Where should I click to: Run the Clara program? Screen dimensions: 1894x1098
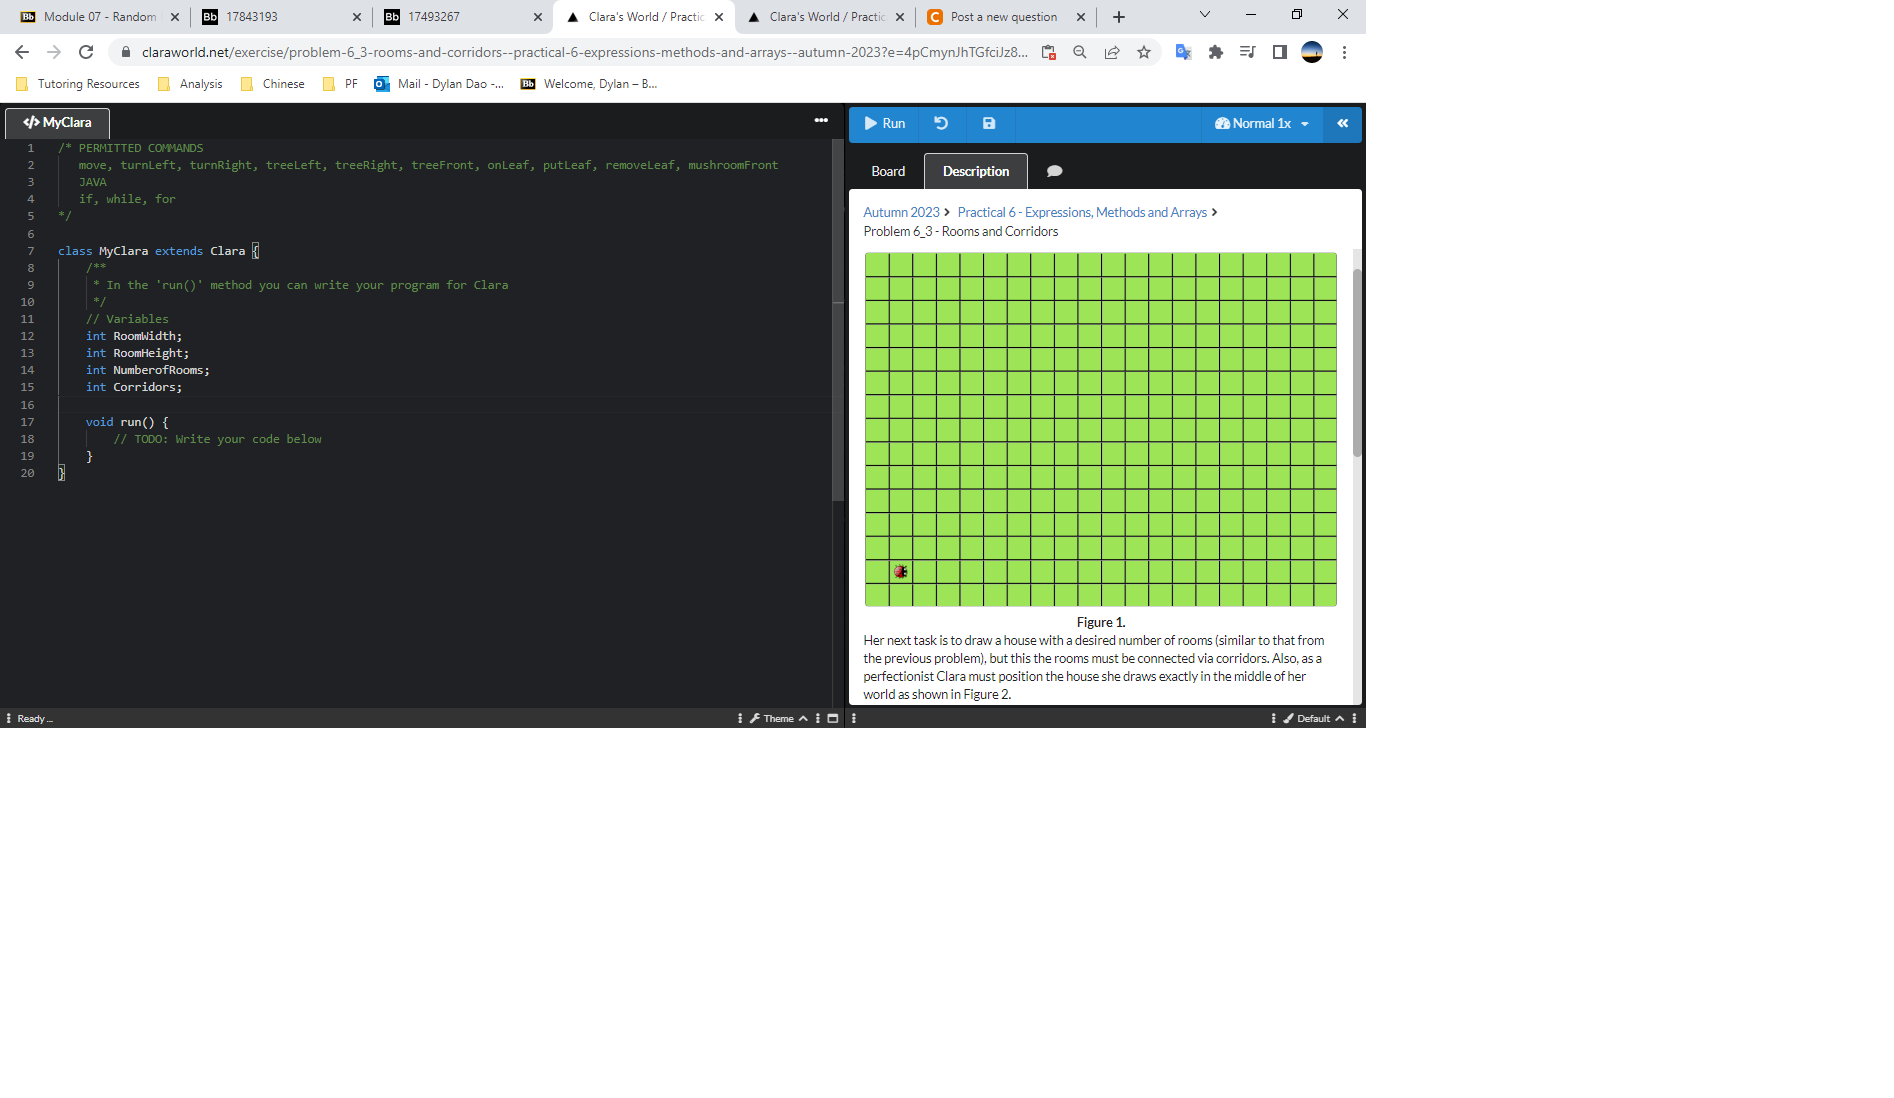885,124
